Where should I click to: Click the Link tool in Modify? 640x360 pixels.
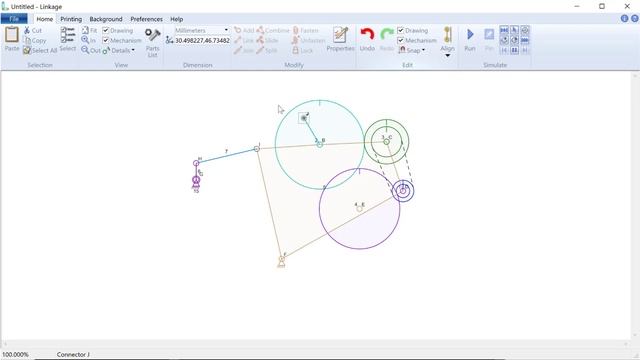[x=244, y=40]
